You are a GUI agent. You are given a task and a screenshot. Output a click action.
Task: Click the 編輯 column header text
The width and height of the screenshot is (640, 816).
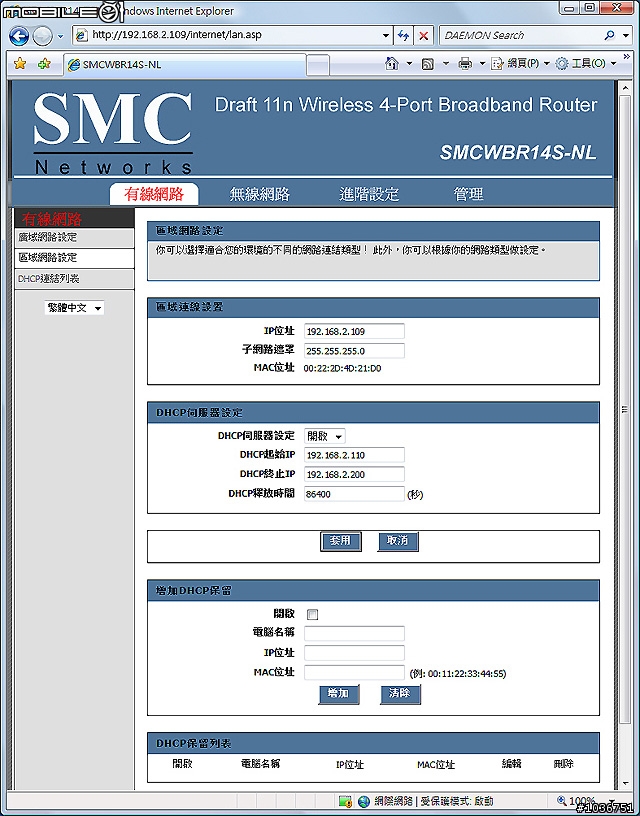coord(511,763)
